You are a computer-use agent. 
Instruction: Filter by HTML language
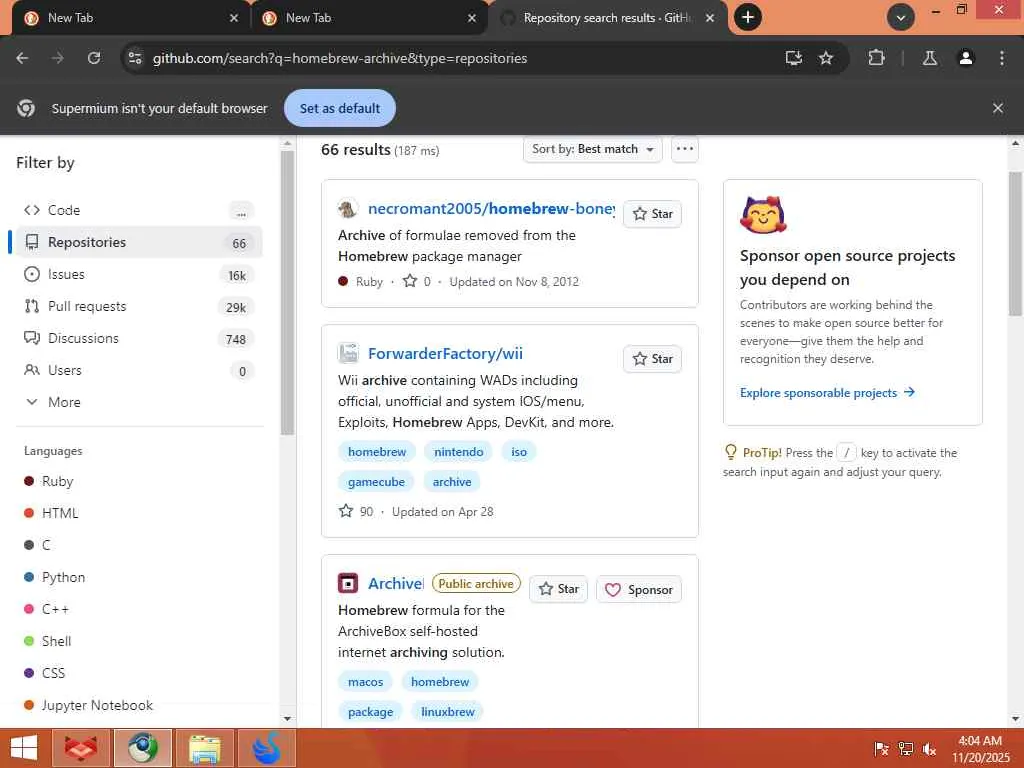click(x=51, y=513)
